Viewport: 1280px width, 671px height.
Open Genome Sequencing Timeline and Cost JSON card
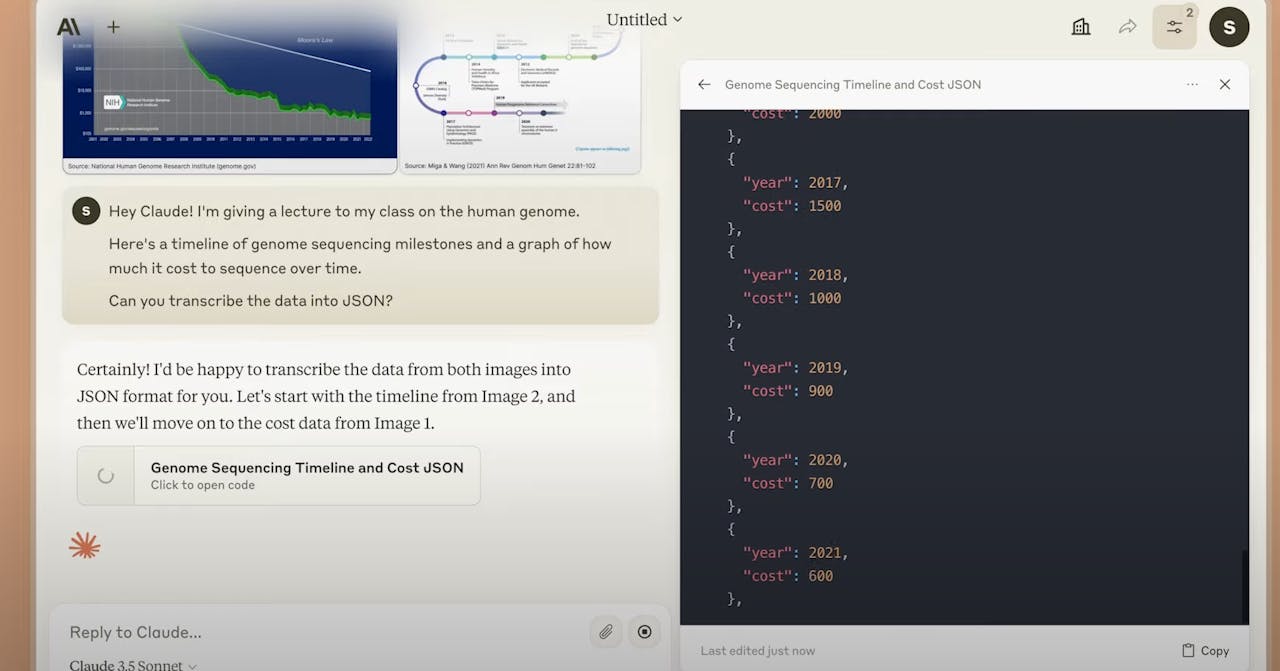coord(279,476)
